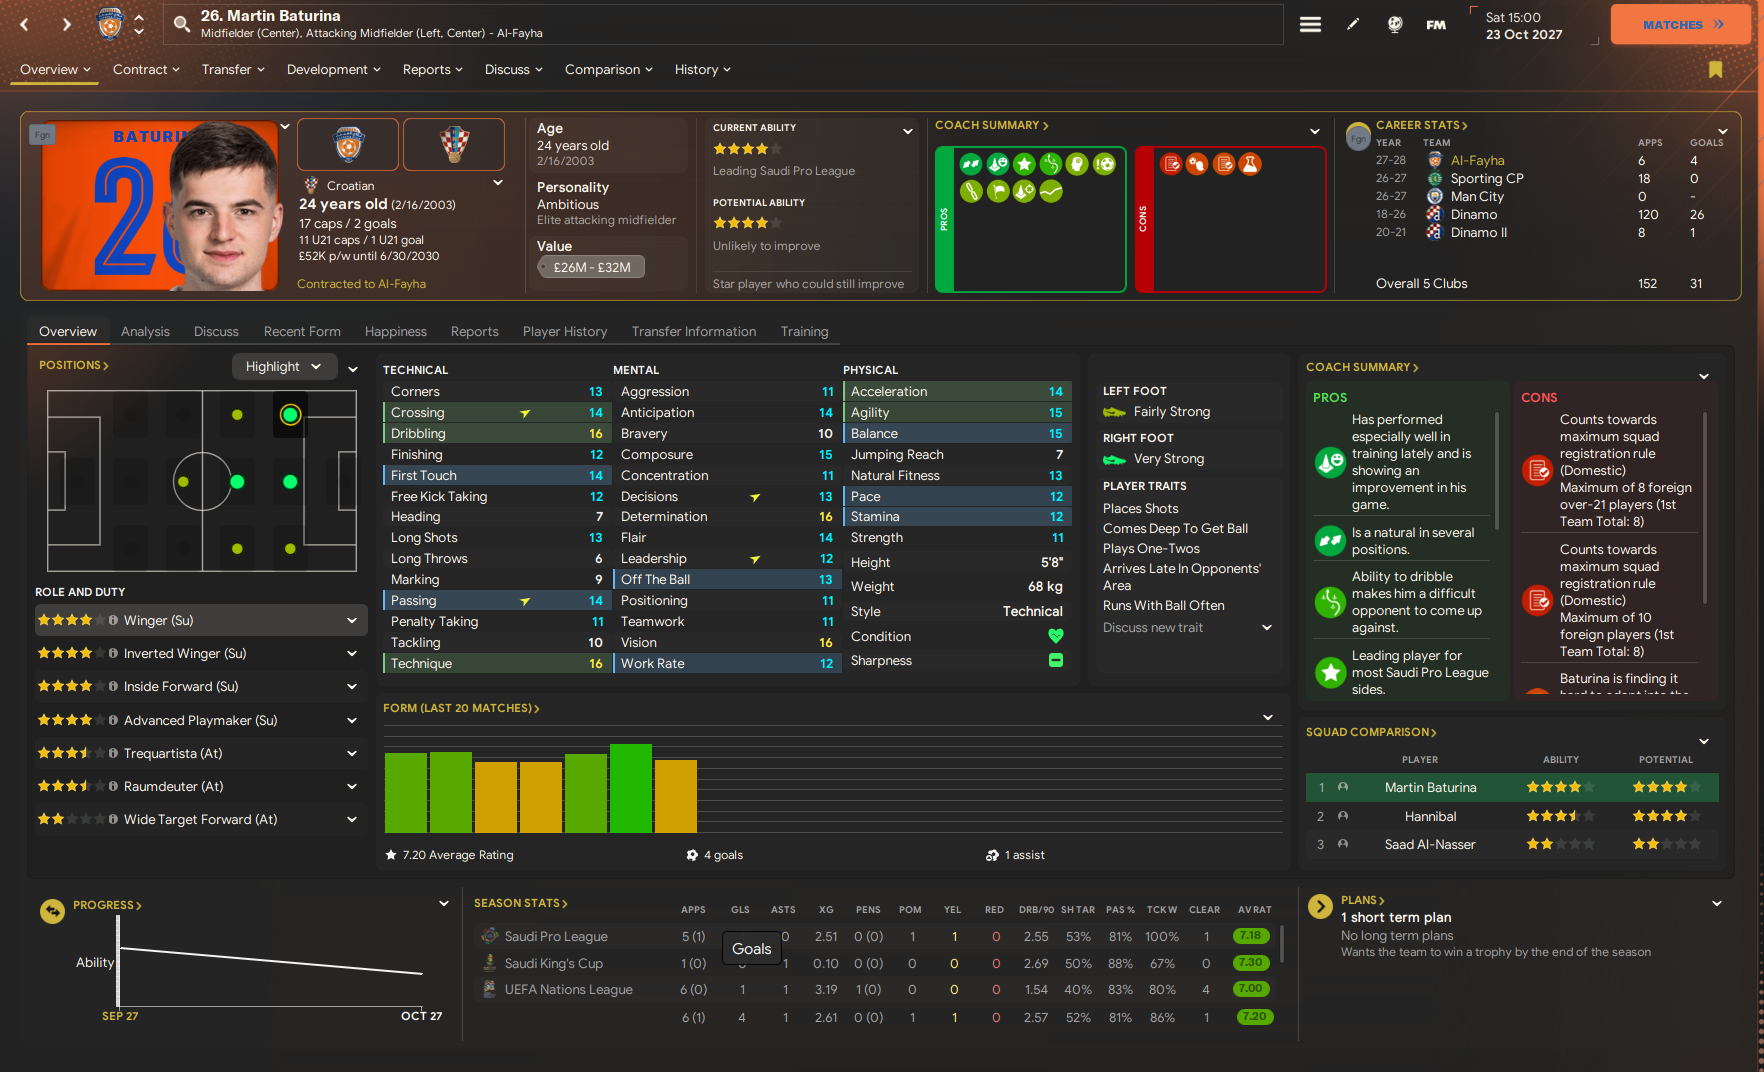Switch to the Training tab
This screenshot has height=1072, width=1764.
pos(804,332)
